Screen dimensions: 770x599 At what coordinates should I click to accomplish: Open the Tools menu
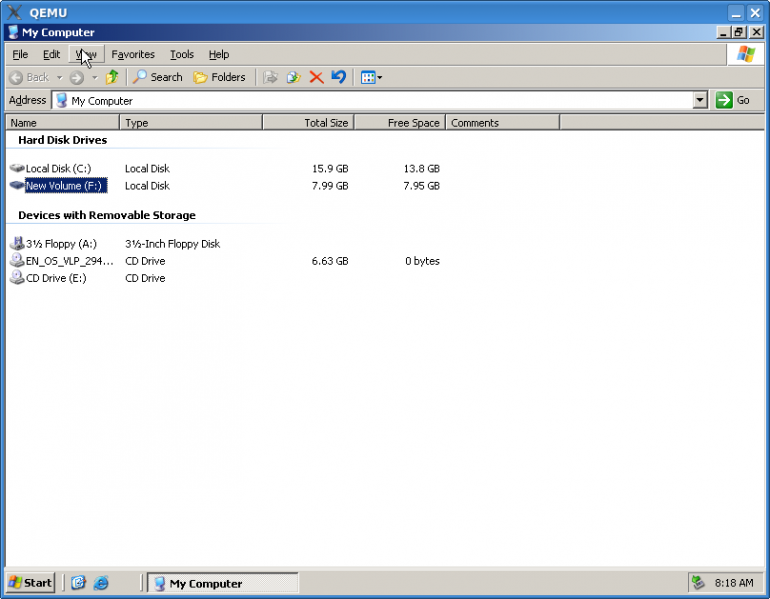click(x=181, y=54)
